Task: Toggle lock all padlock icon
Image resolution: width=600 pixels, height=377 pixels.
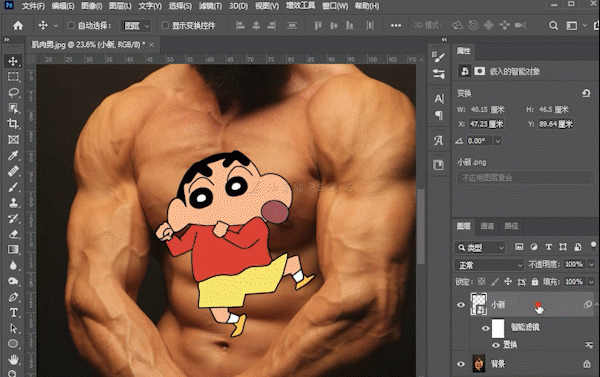Action: click(x=535, y=282)
